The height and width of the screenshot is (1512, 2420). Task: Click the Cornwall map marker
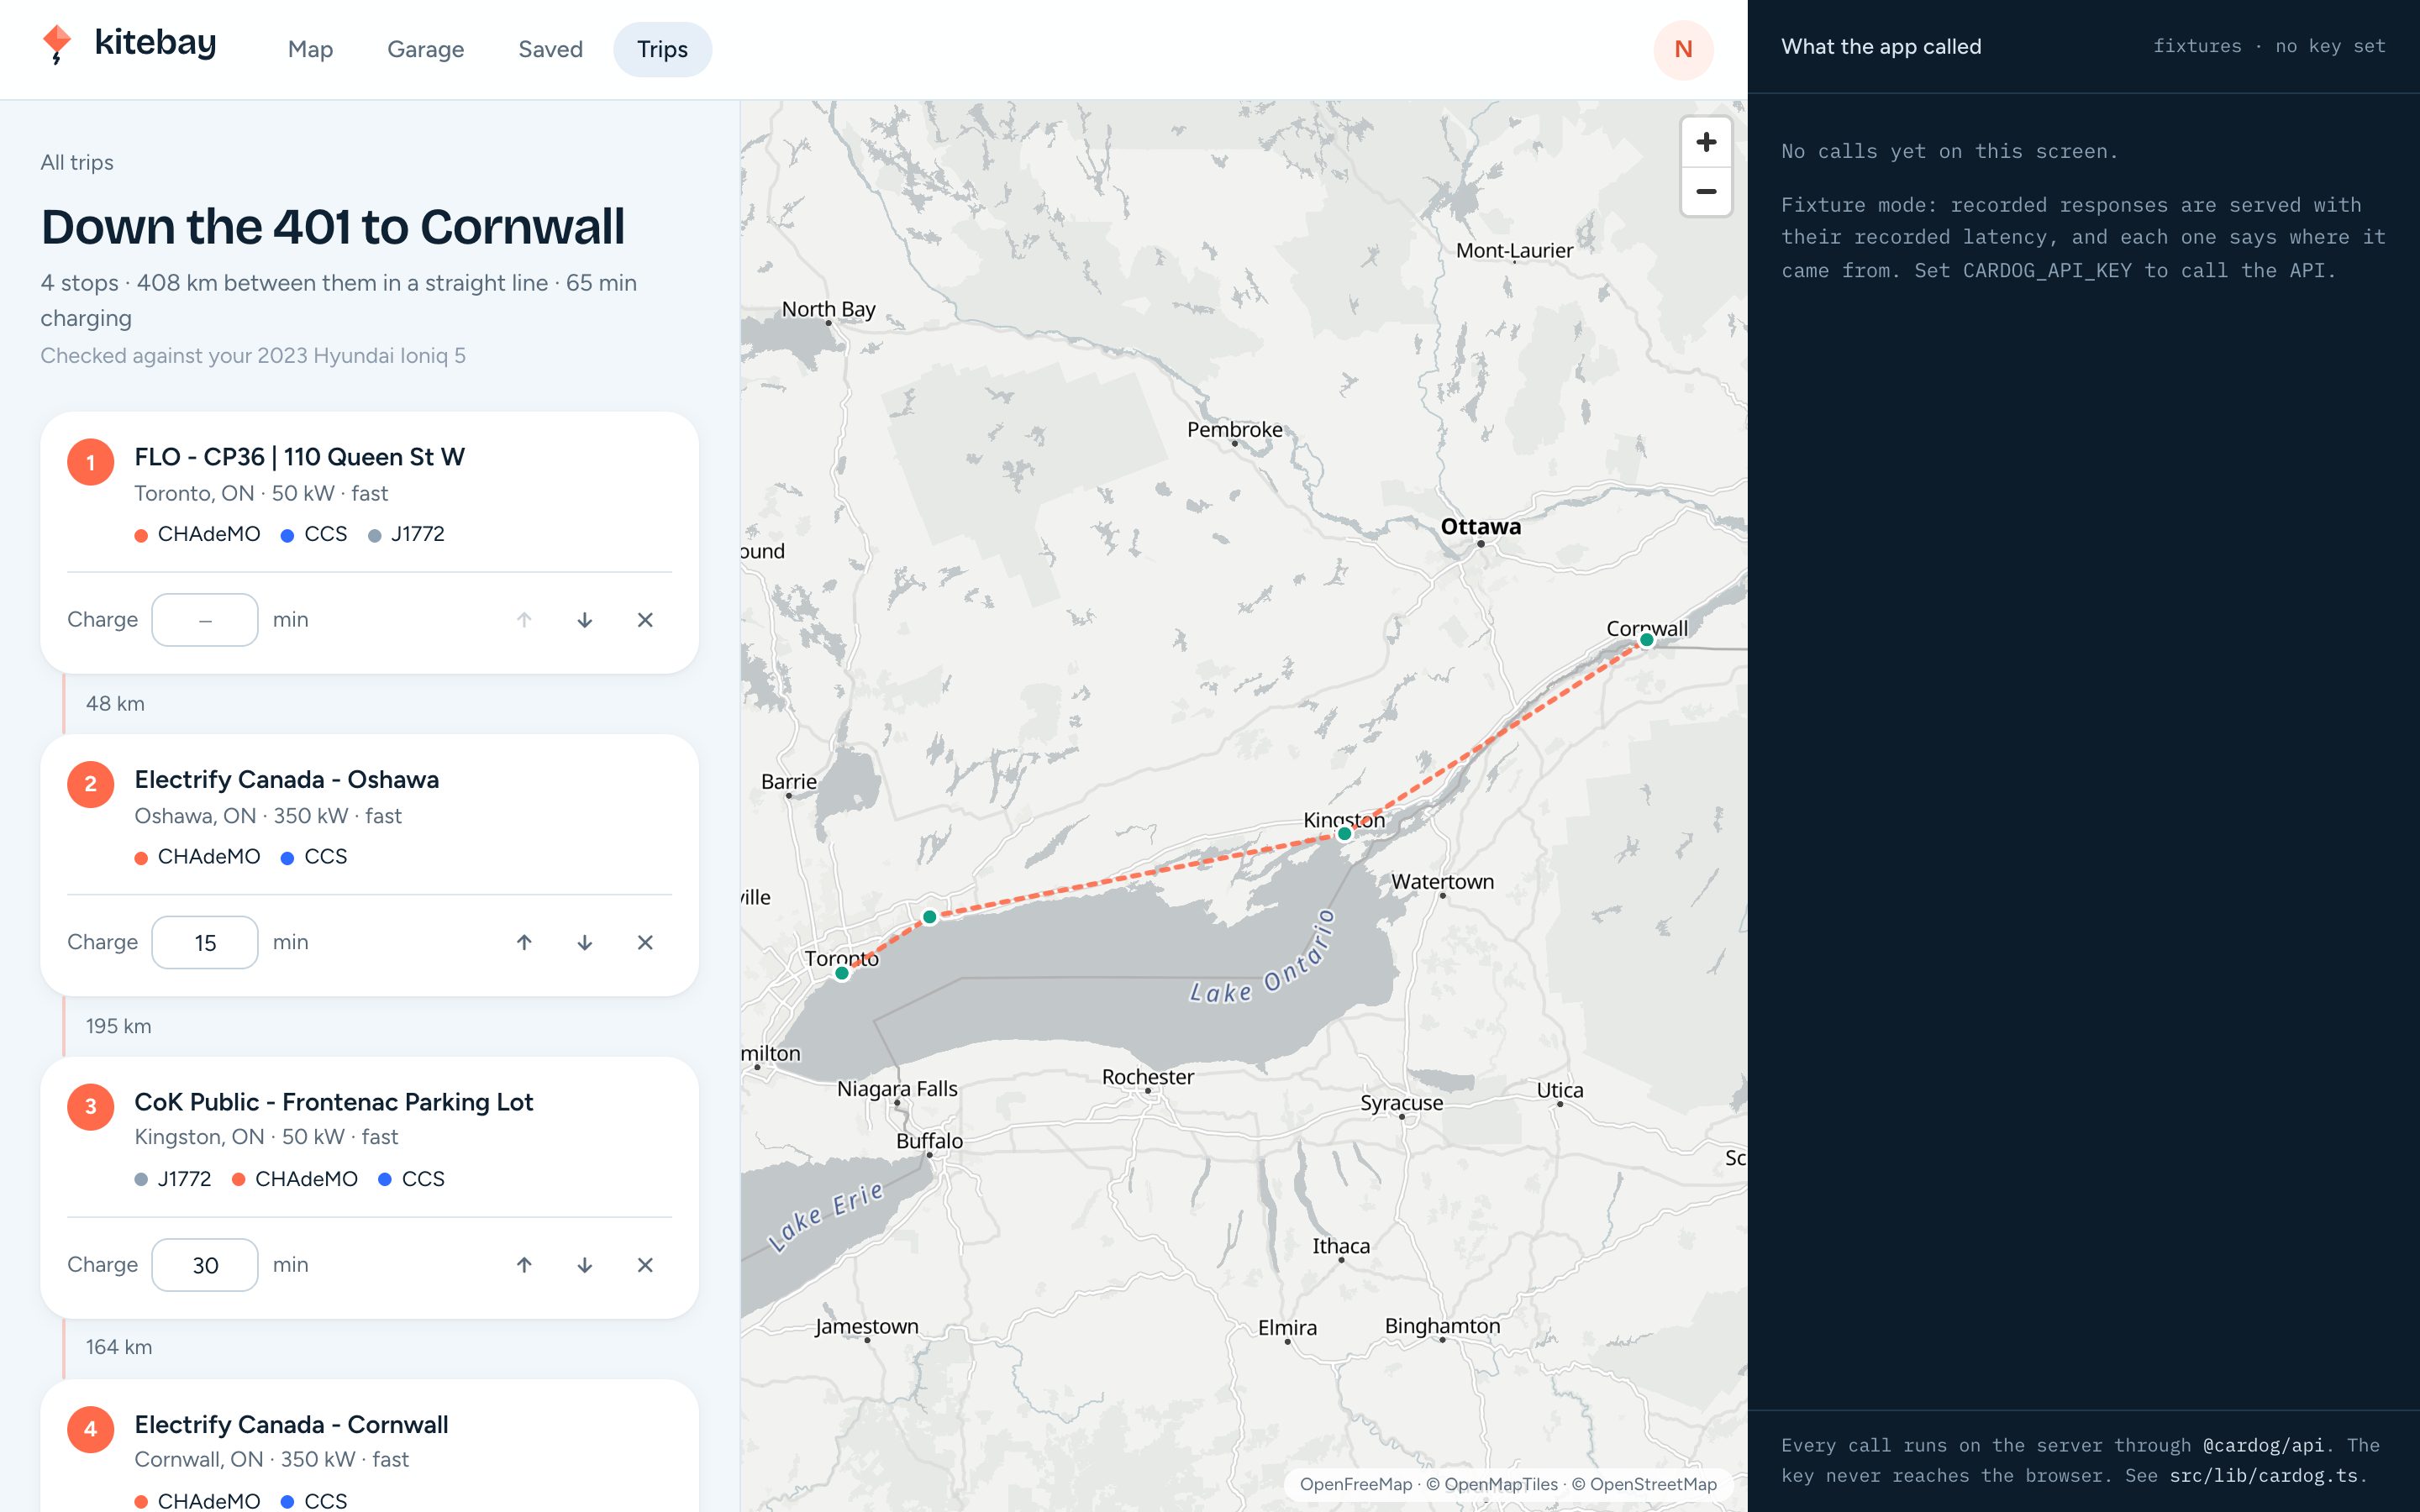point(1647,640)
